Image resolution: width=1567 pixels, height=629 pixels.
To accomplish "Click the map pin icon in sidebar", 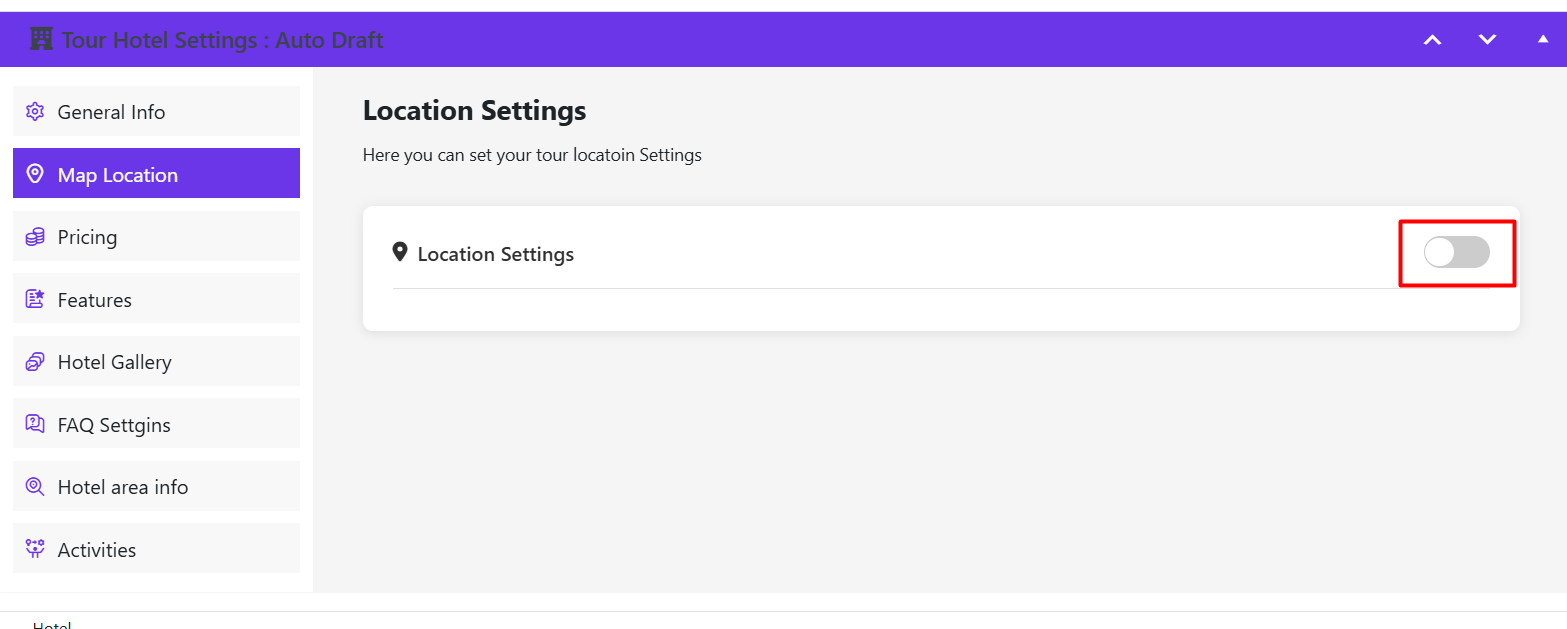I will point(35,174).
